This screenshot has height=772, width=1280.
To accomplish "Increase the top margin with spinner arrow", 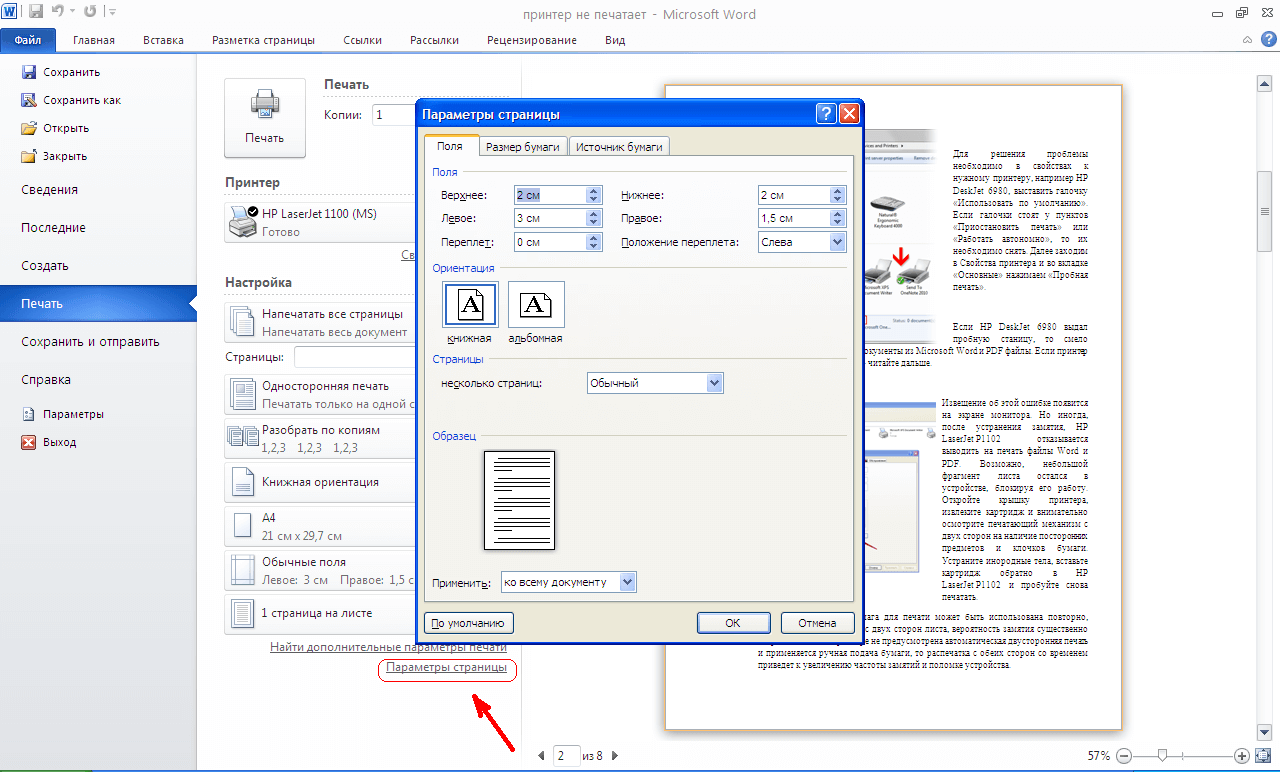I will pos(594,190).
